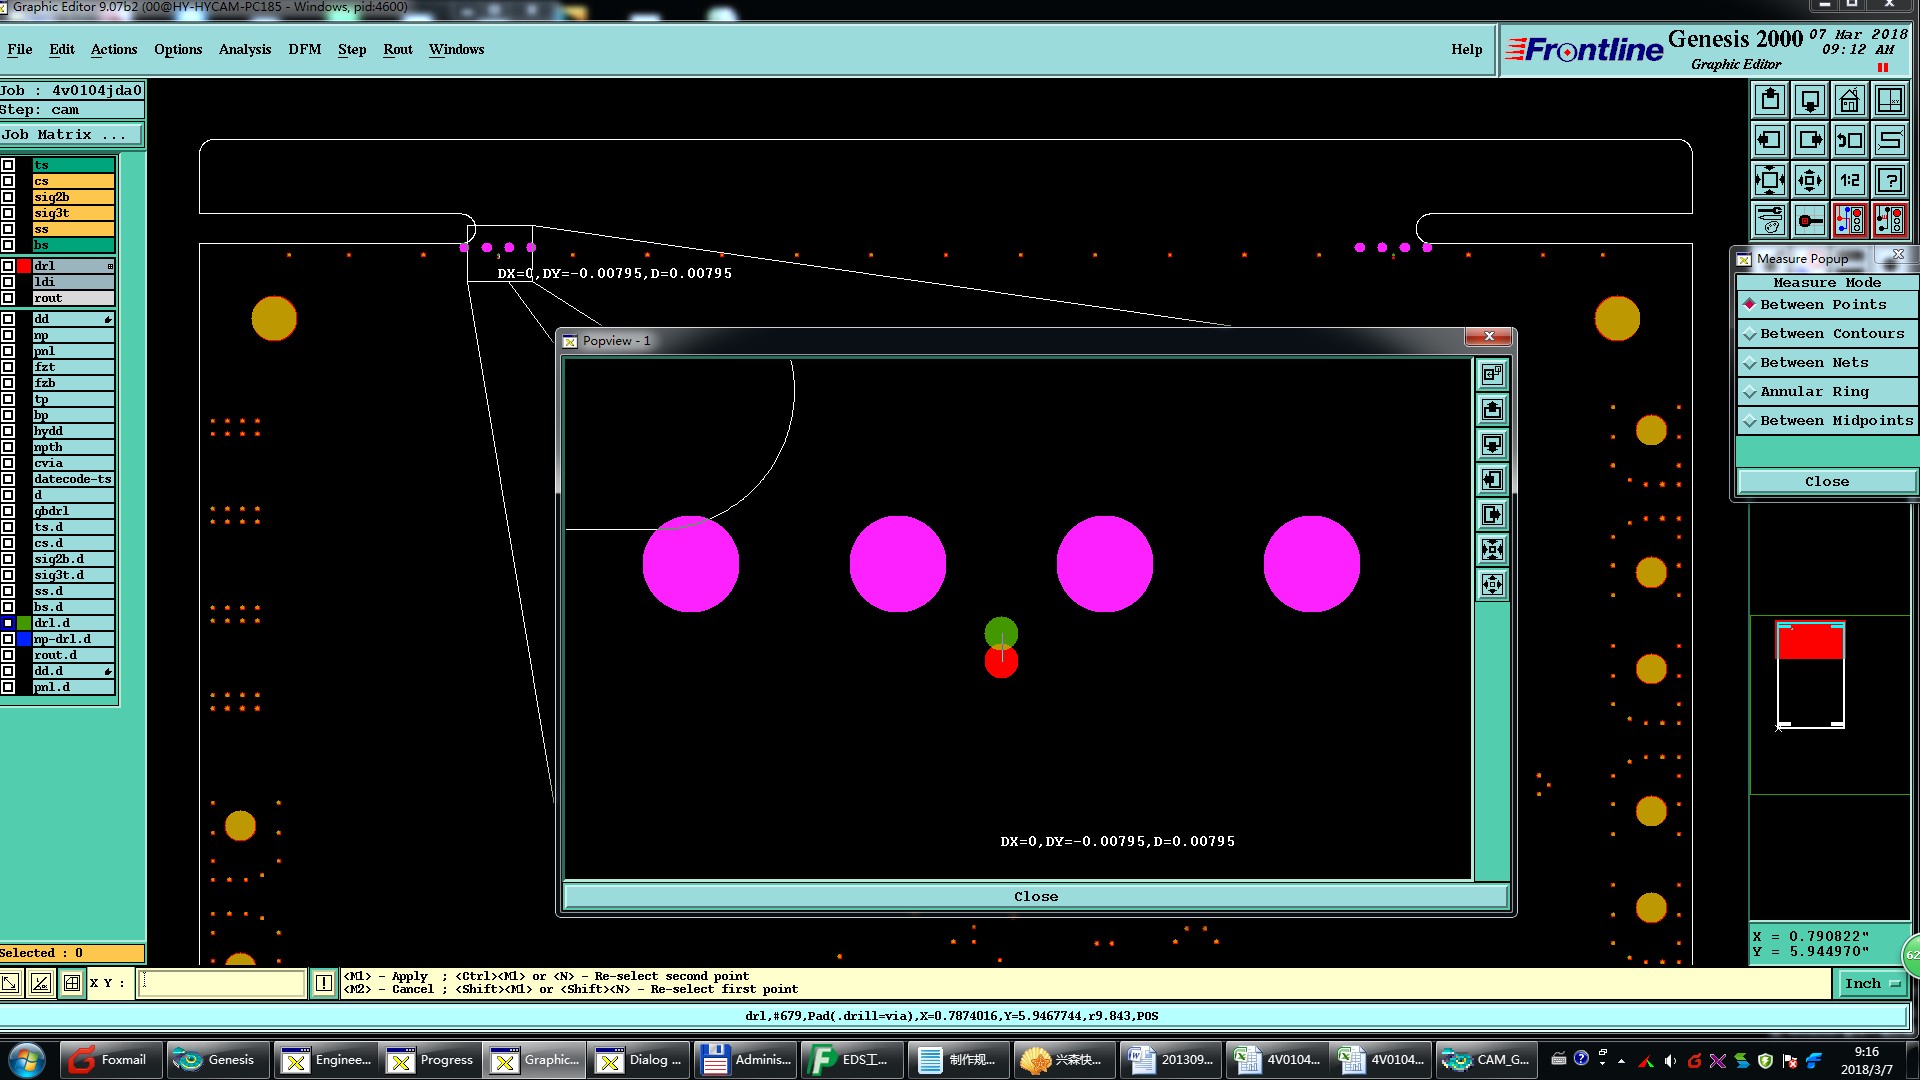Viewport: 1920px width, 1080px height.
Task: Click Close button in Popview window
Action: click(x=1036, y=896)
